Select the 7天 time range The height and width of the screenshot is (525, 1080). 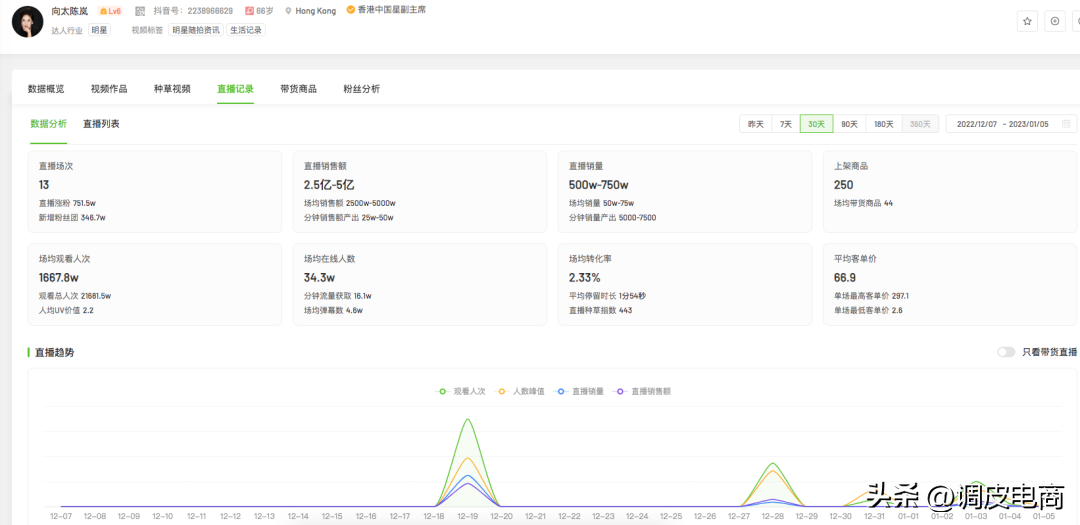pyautogui.click(x=785, y=124)
